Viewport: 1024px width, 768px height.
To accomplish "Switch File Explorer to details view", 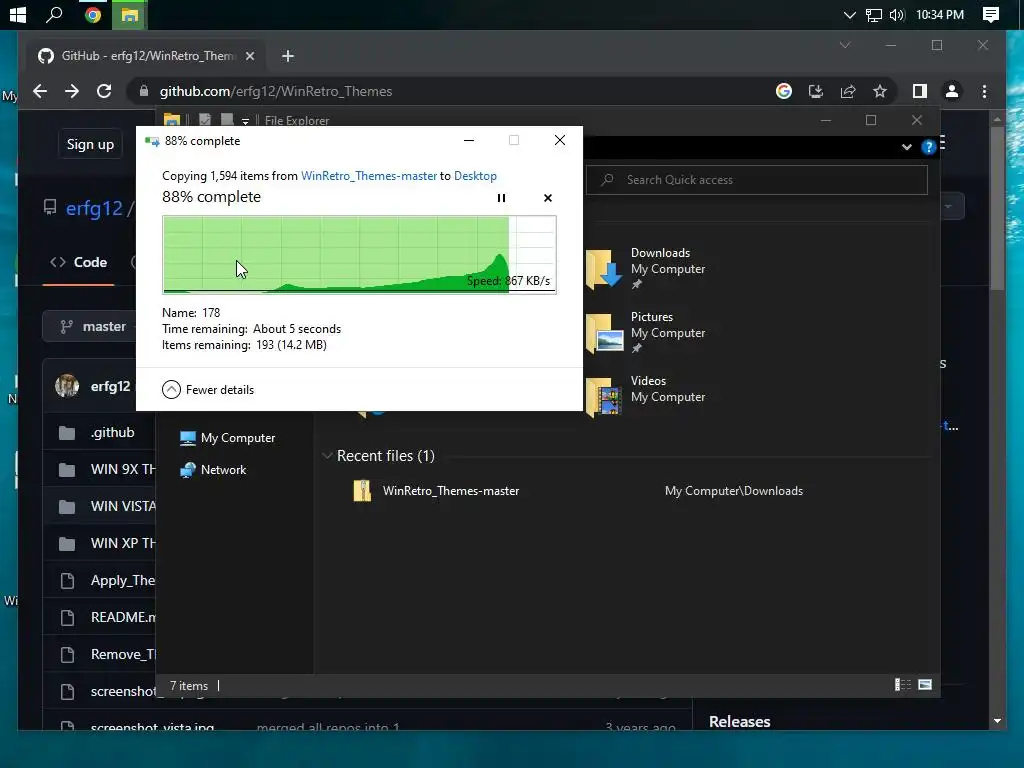I will coord(903,684).
